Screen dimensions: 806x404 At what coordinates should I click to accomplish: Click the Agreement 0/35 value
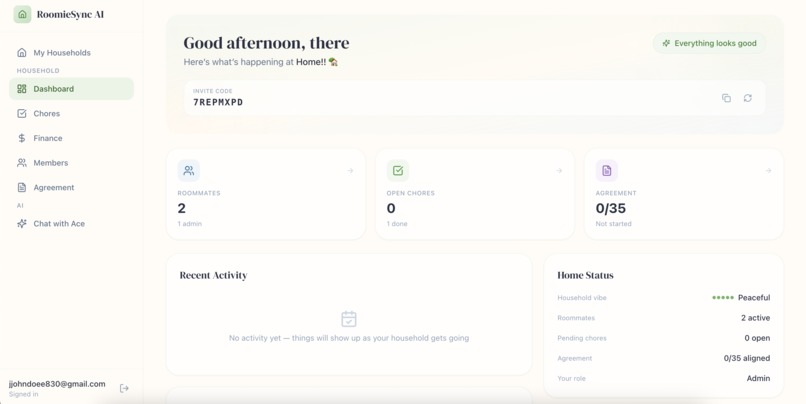[611, 208]
